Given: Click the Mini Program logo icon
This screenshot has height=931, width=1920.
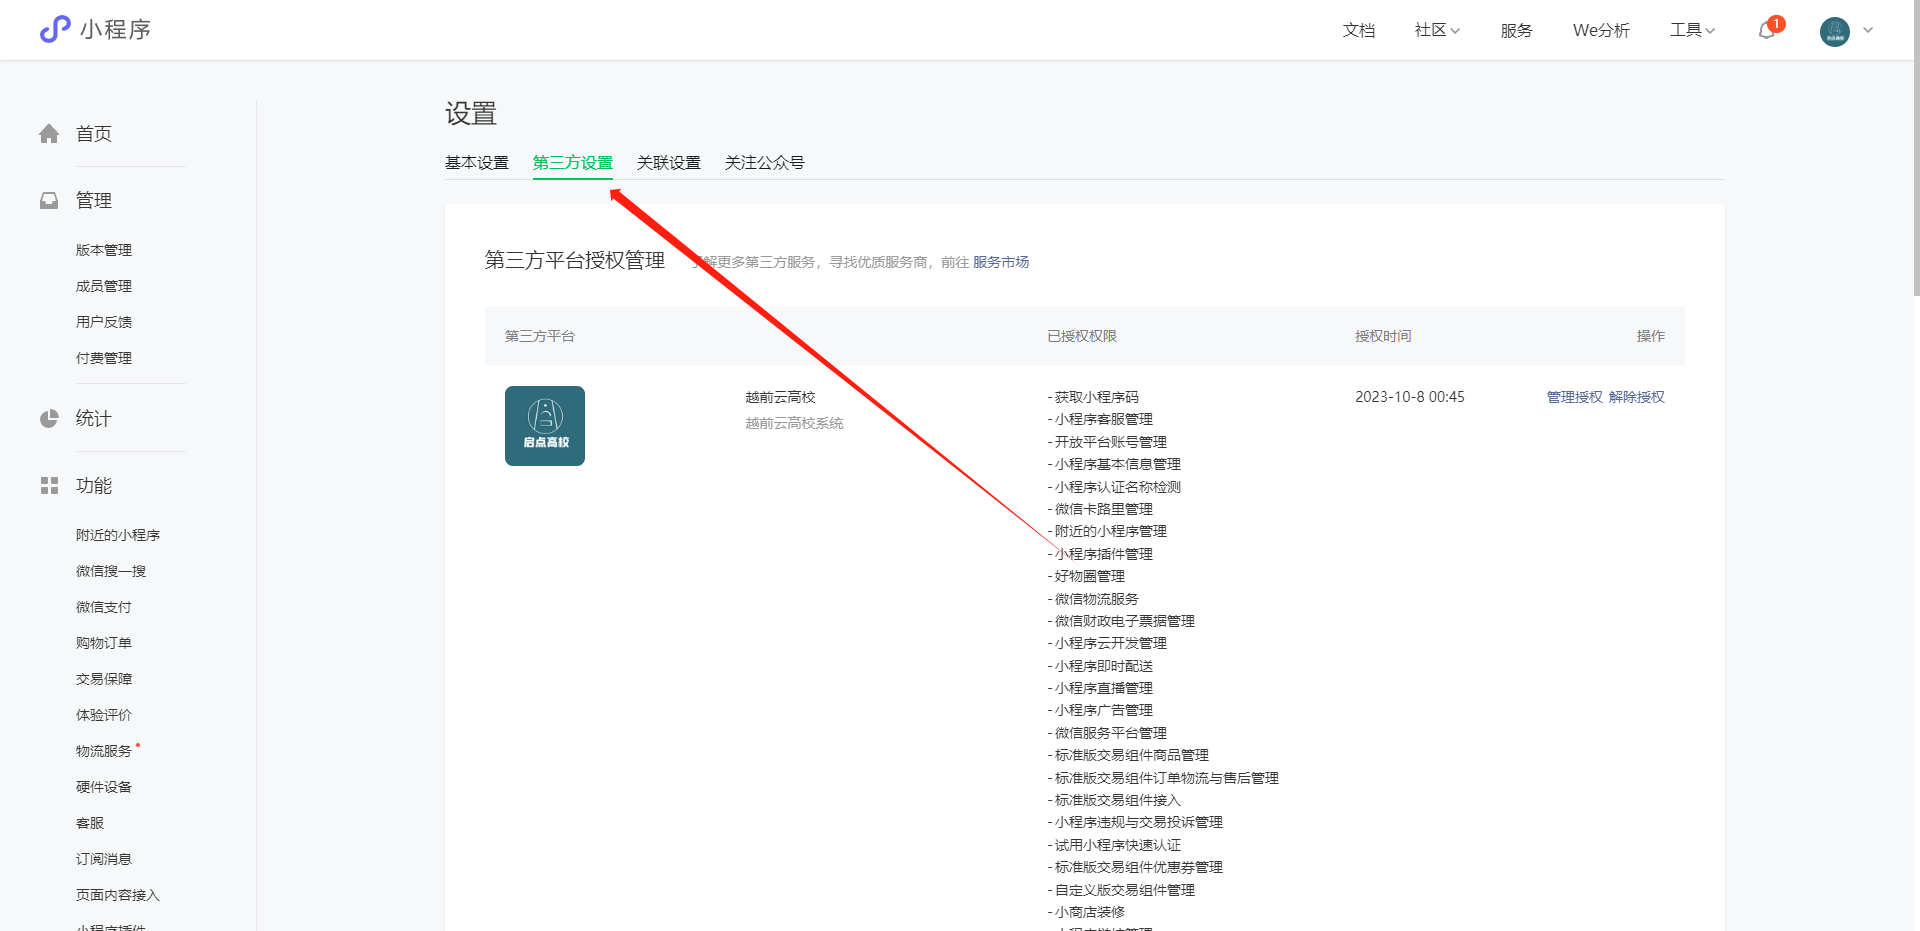Looking at the screenshot, I should point(55,29).
